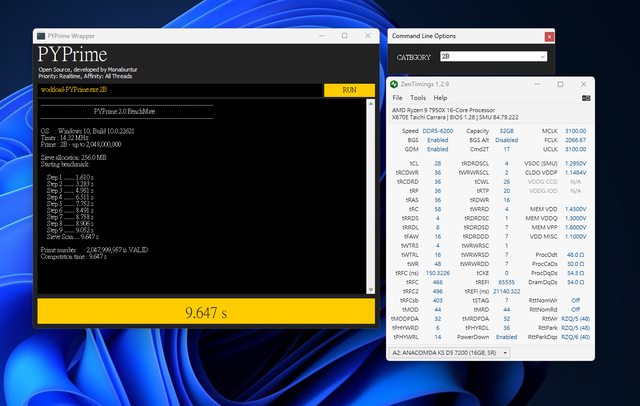This screenshot has width=640, height=406.
Task: Click the yellow 9.647 s result bar
Action: (206, 311)
